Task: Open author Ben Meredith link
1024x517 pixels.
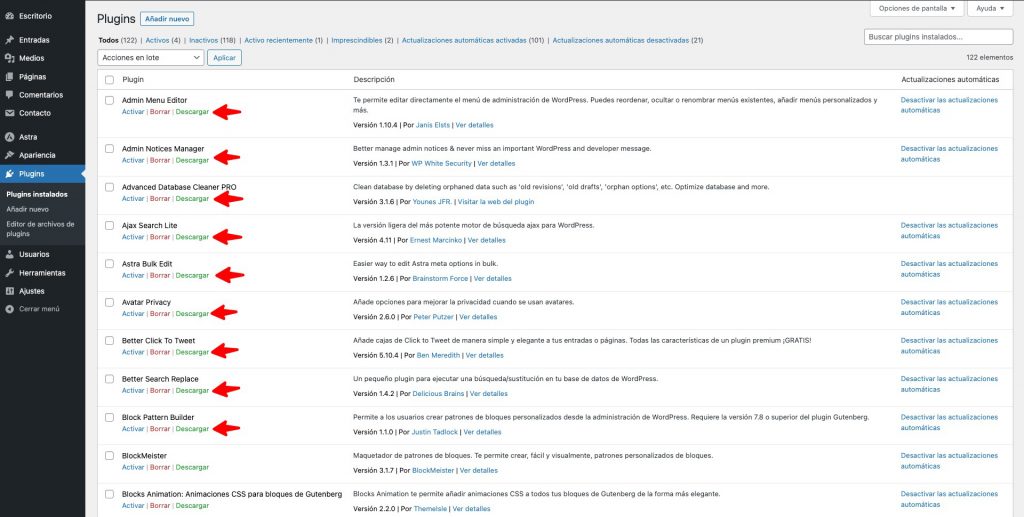Action: click(438, 356)
